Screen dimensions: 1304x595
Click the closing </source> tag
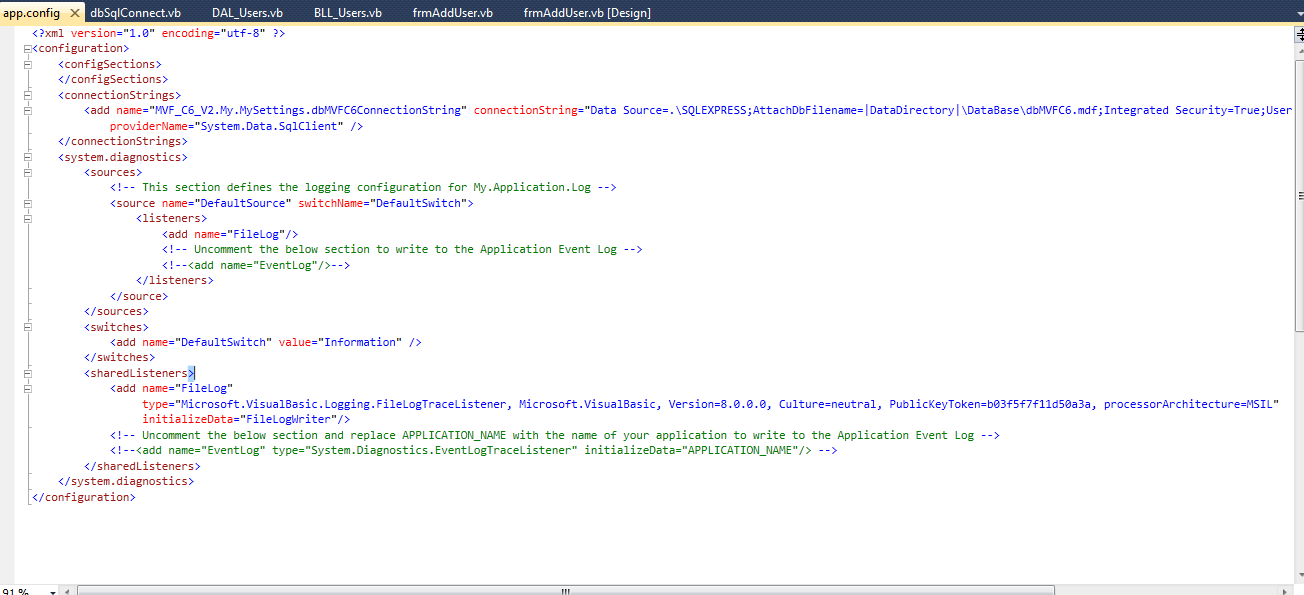point(139,296)
